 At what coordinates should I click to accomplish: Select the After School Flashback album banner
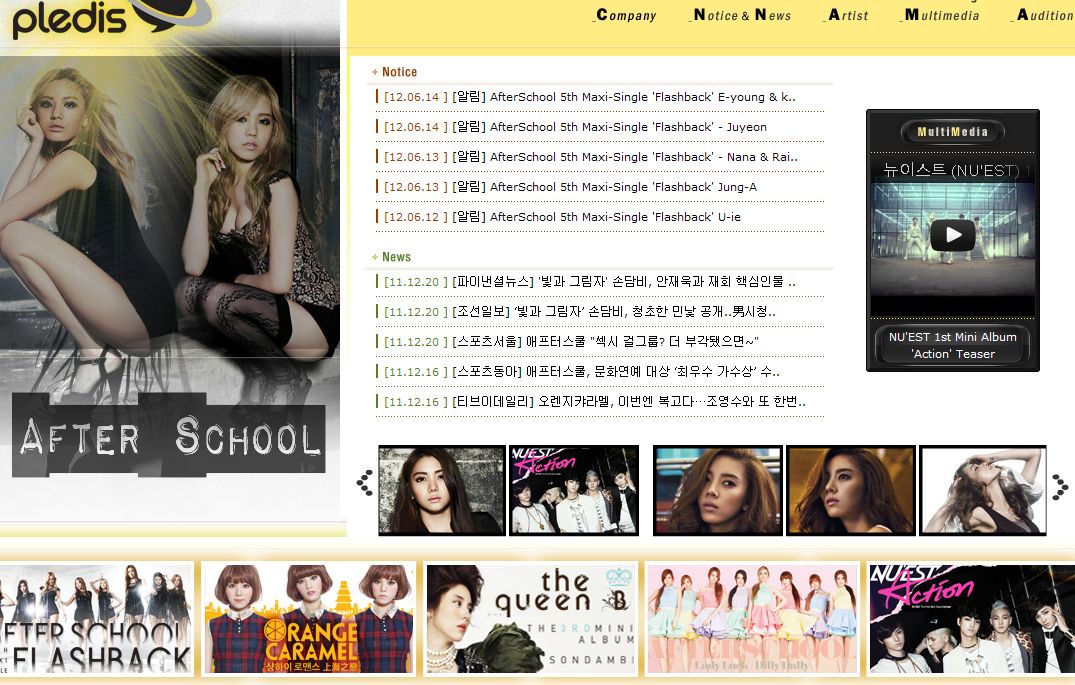coord(96,618)
